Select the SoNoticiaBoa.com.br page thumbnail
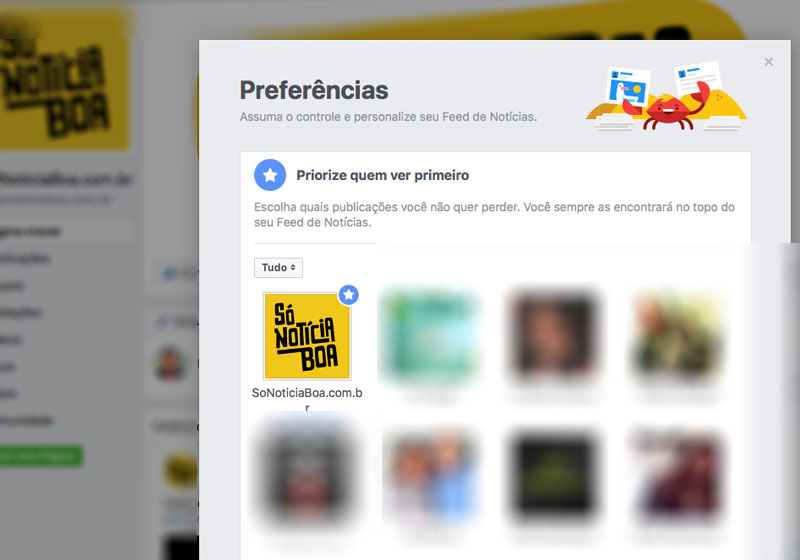 [x=307, y=336]
